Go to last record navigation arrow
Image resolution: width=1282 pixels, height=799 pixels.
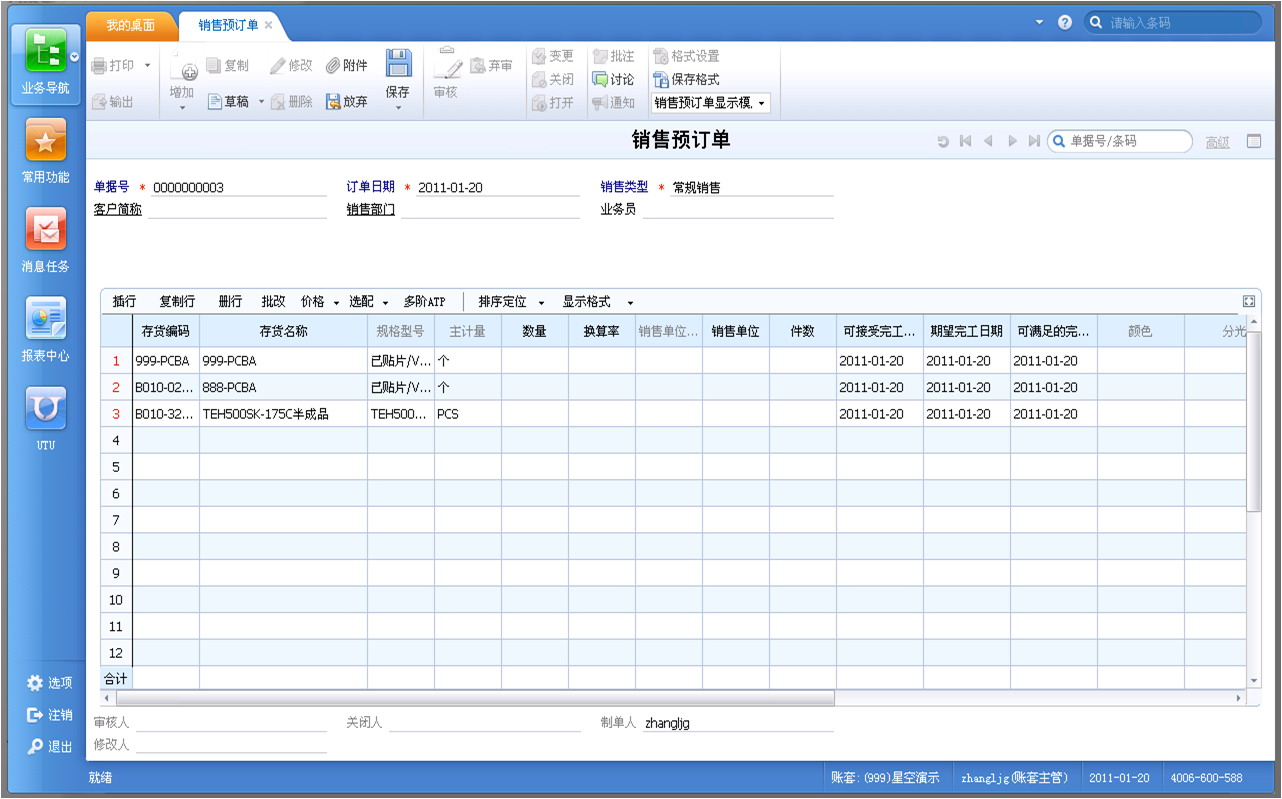1034,142
